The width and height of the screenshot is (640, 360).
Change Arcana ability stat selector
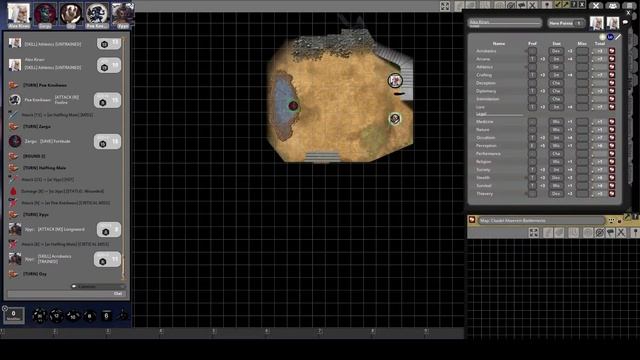[556, 59]
